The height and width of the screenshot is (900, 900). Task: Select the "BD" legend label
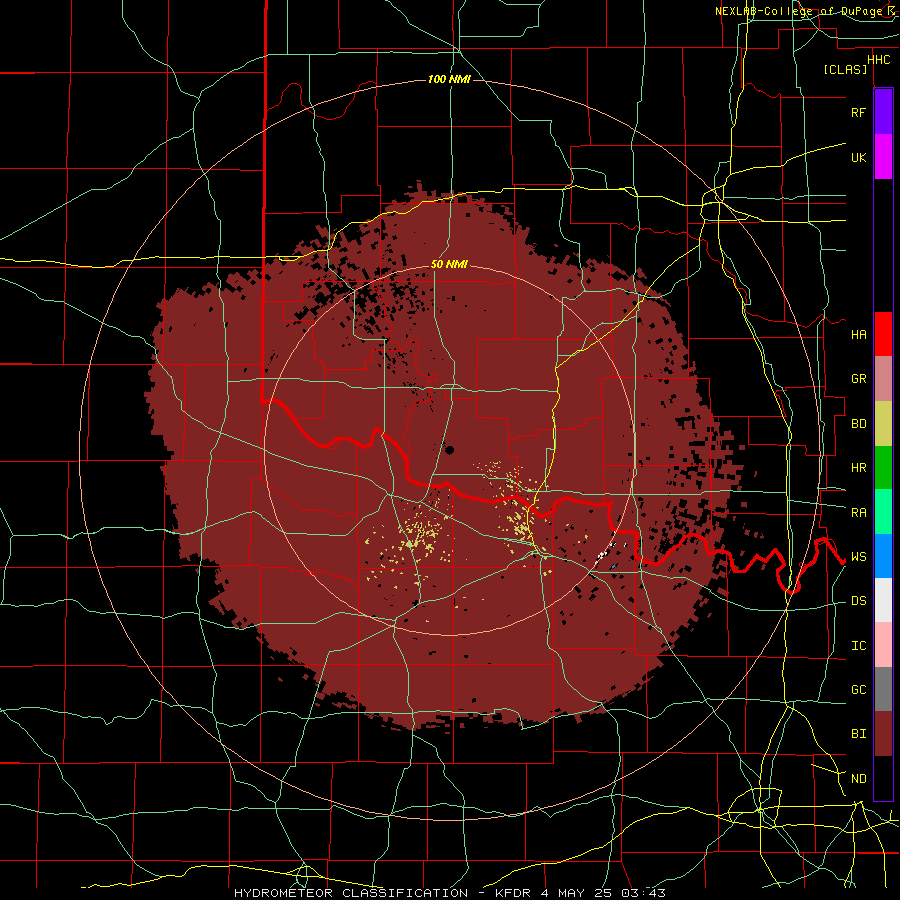pos(858,424)
